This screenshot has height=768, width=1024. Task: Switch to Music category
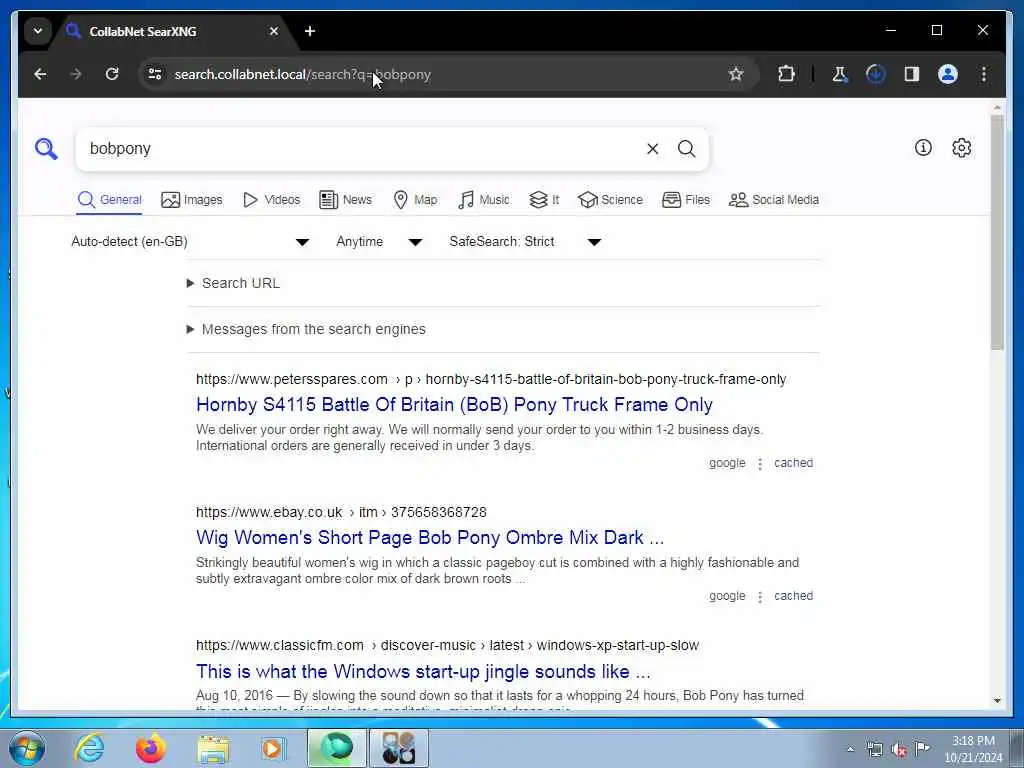(484, 200)
